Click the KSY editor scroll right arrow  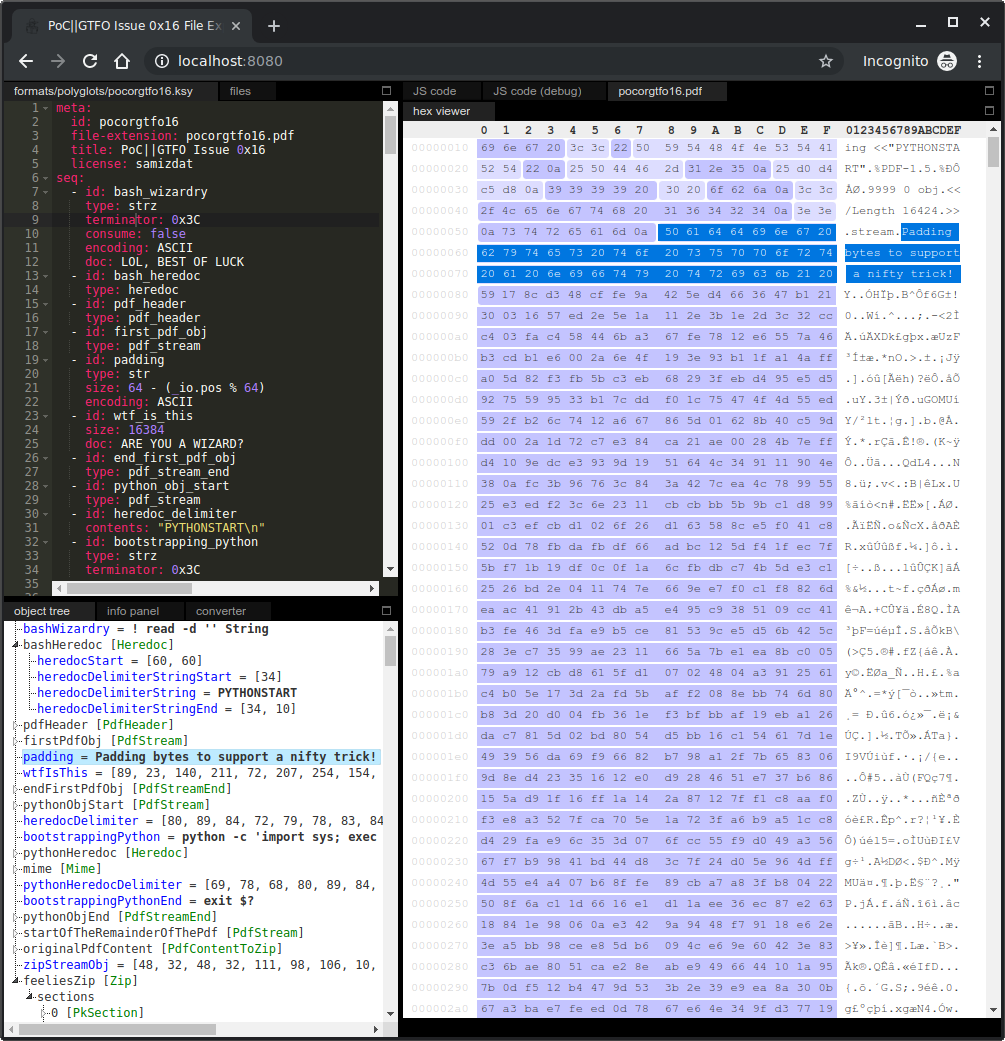pos(372,588)
